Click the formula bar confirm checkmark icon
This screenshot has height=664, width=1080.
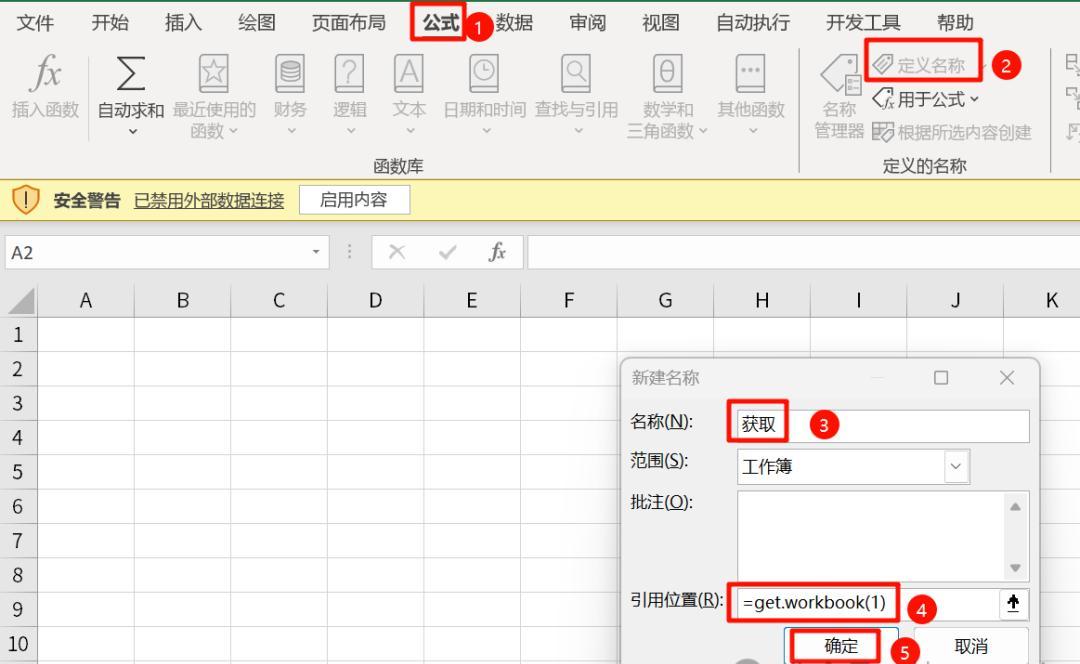(448, 252)
